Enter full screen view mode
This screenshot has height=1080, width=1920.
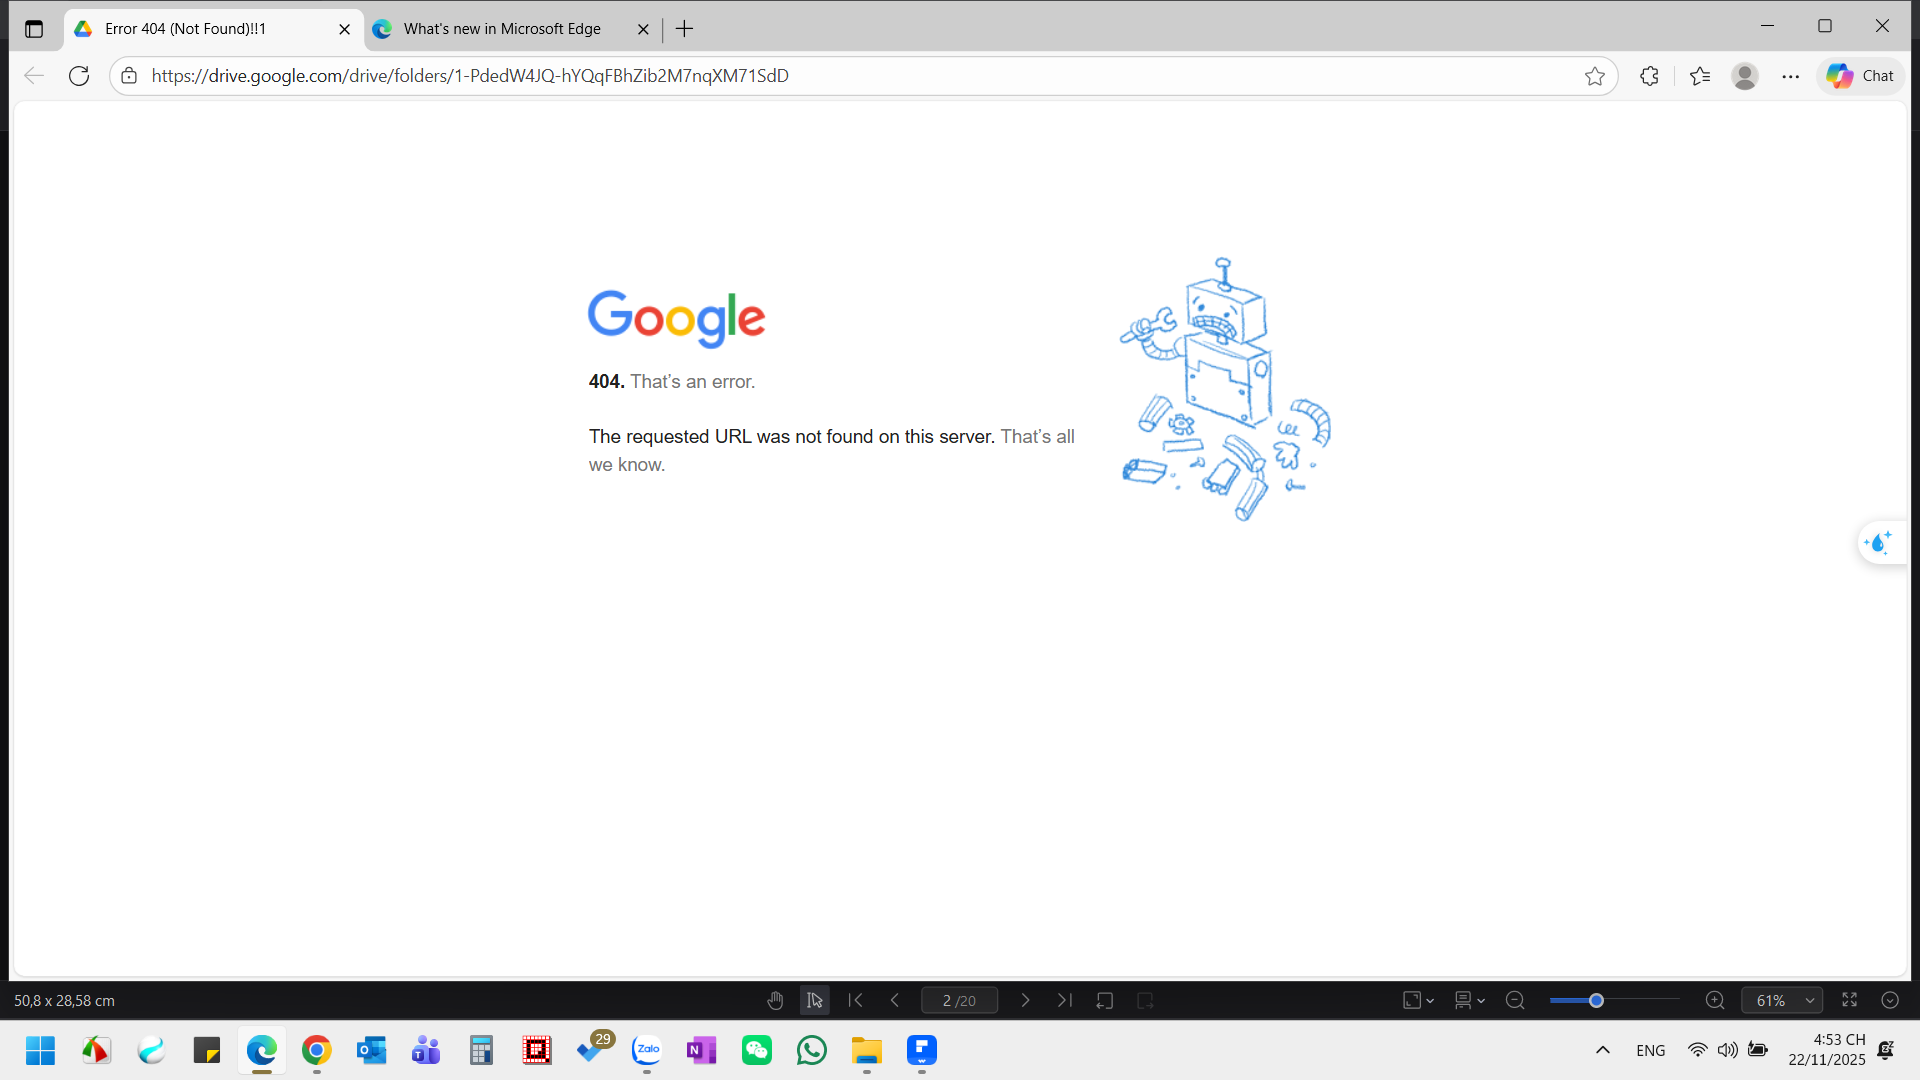[1850, 1000]
